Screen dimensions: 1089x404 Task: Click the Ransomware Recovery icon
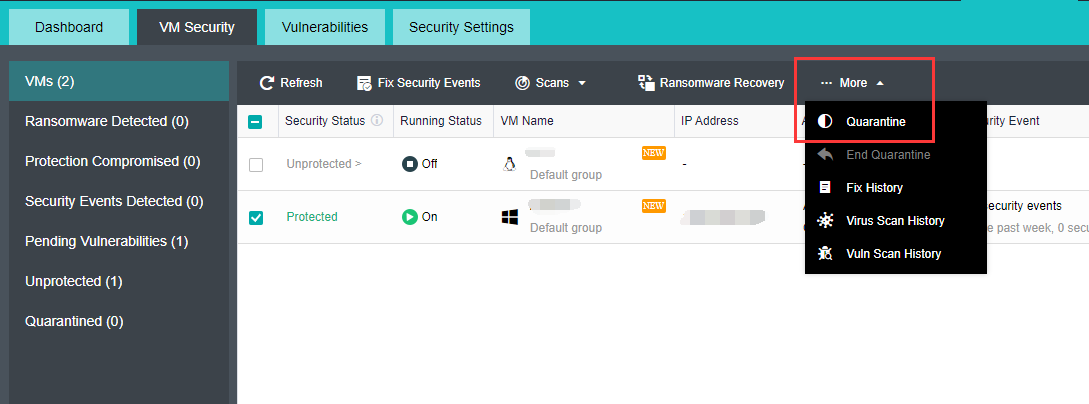(x=646, y=83)
